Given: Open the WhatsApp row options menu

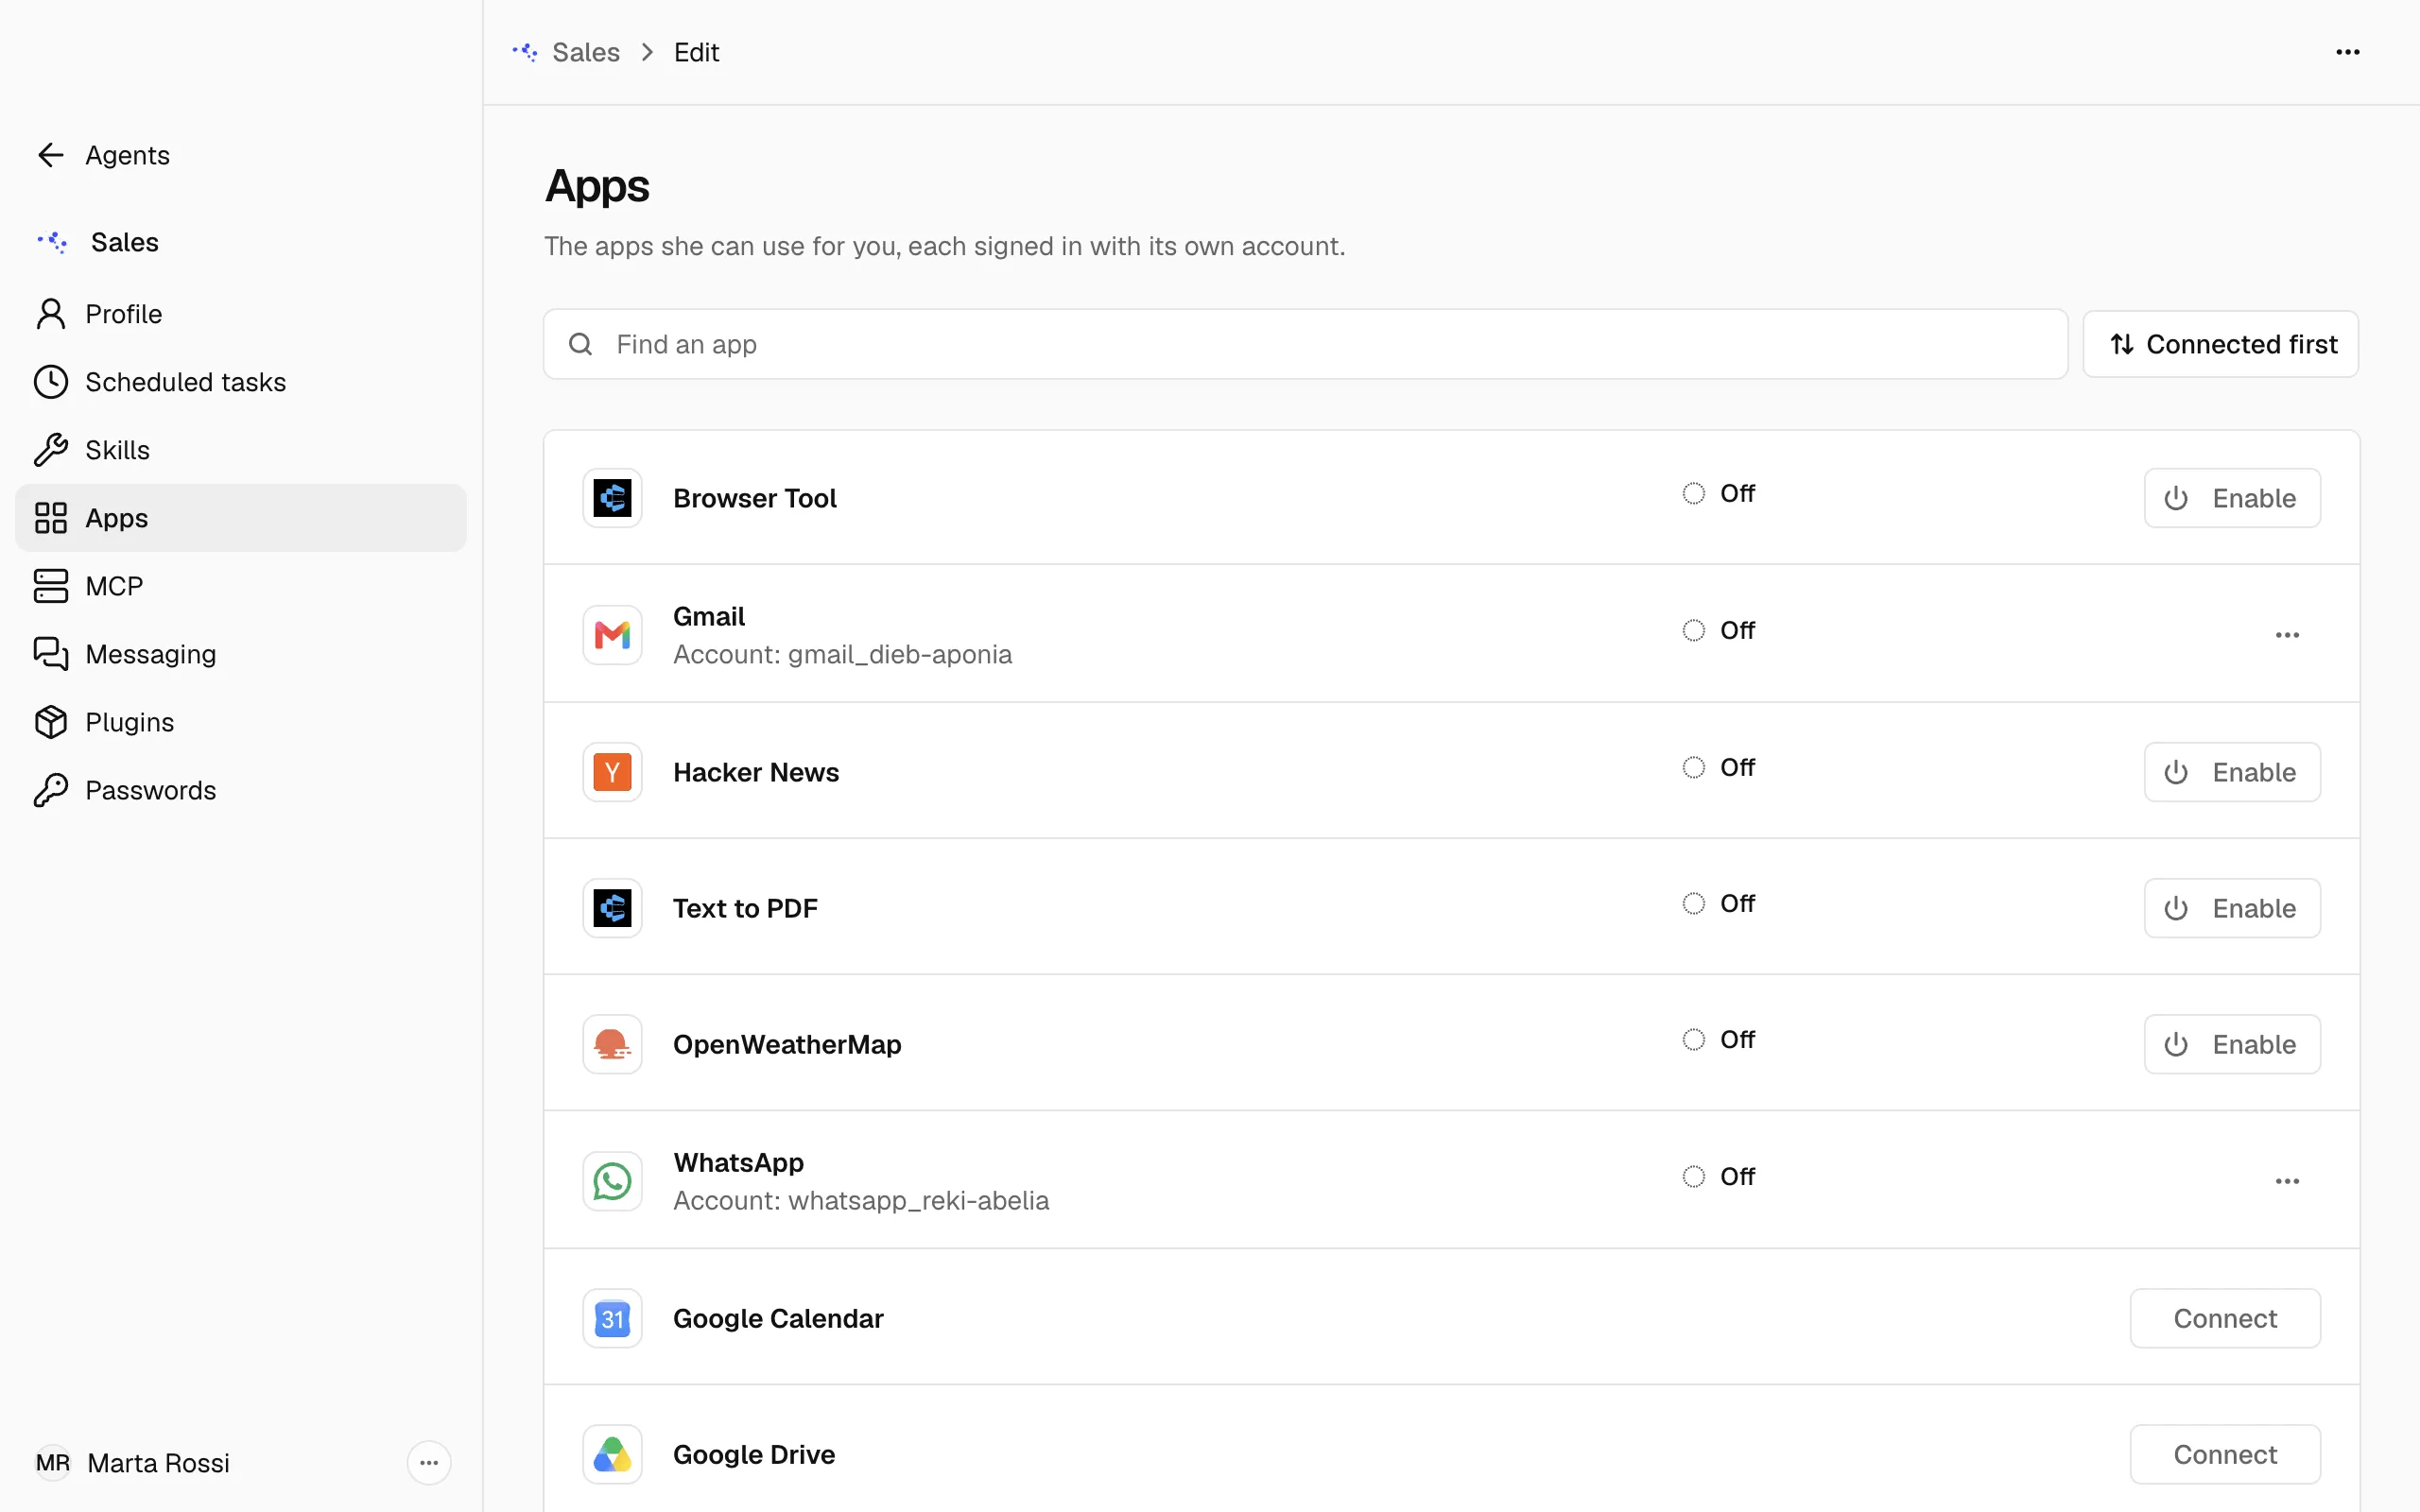Looking at the screenshot, I should [2288, 1181].
